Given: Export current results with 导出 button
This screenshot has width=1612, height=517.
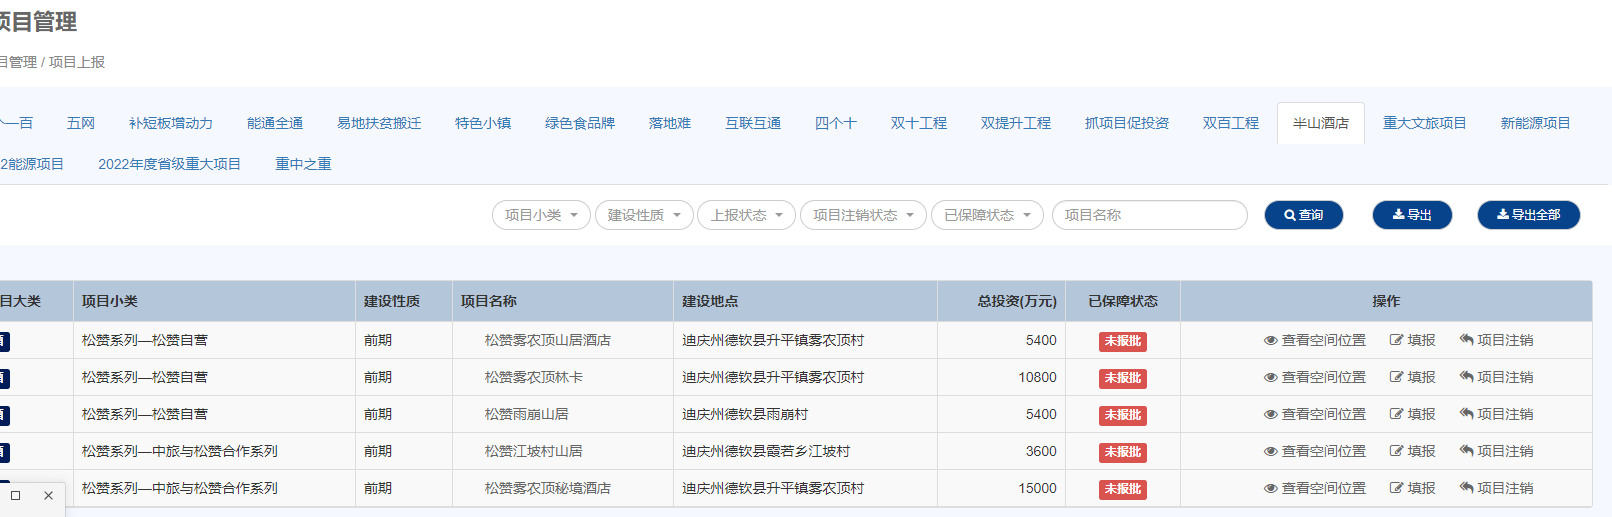Looking at the screenshot, I should [x=1411, y=215].
